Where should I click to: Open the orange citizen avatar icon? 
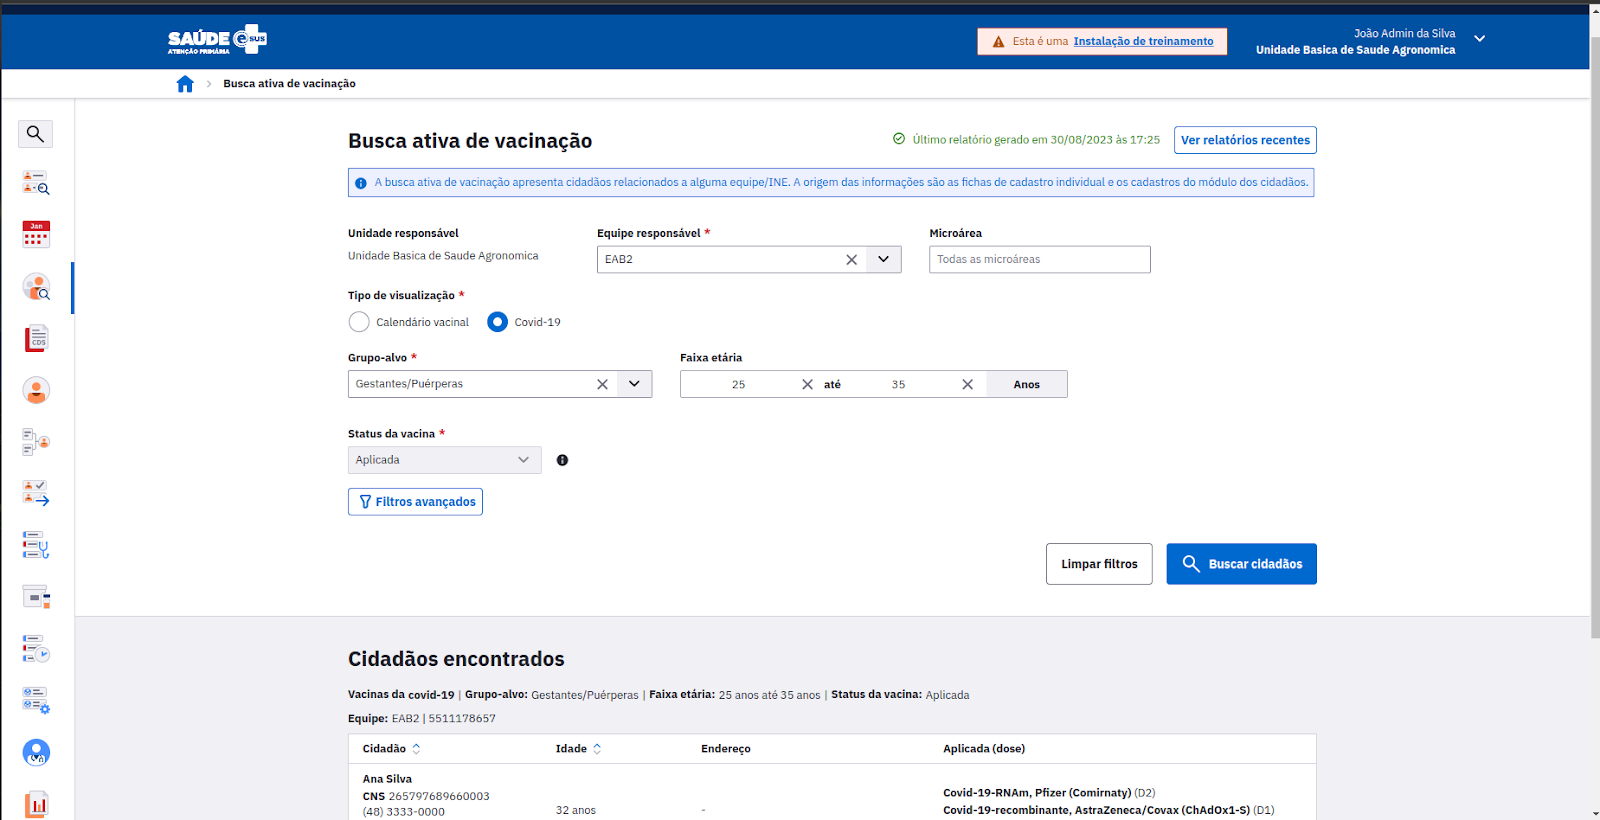pos(36,390)
